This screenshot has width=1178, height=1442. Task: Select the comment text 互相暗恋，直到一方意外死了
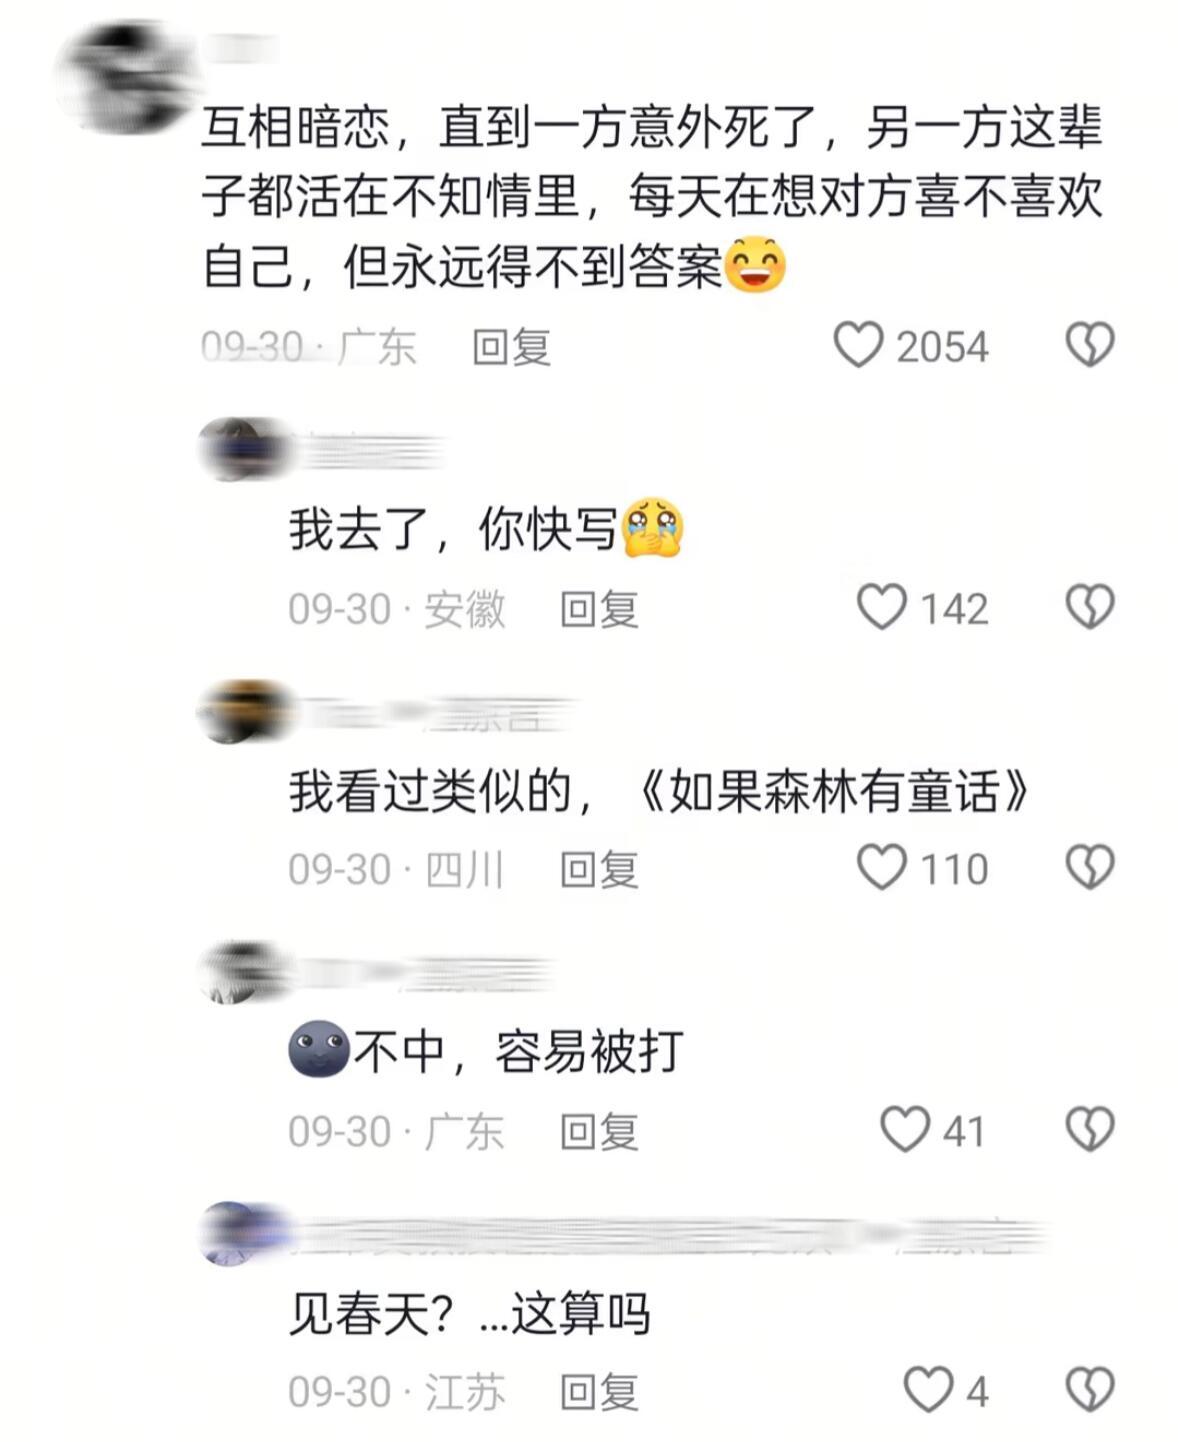click(520, 128)
